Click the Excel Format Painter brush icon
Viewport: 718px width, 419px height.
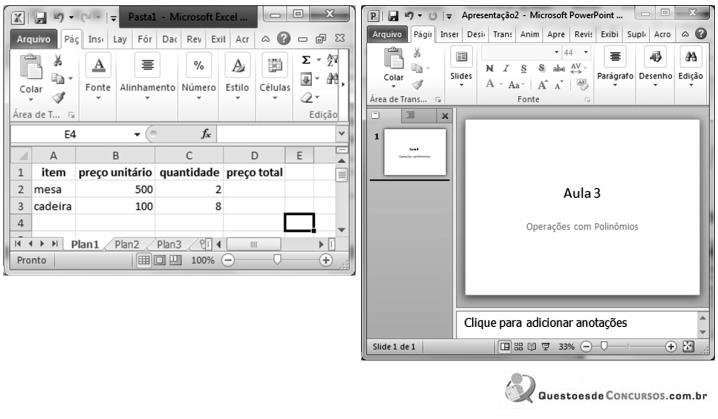[58, 97]
